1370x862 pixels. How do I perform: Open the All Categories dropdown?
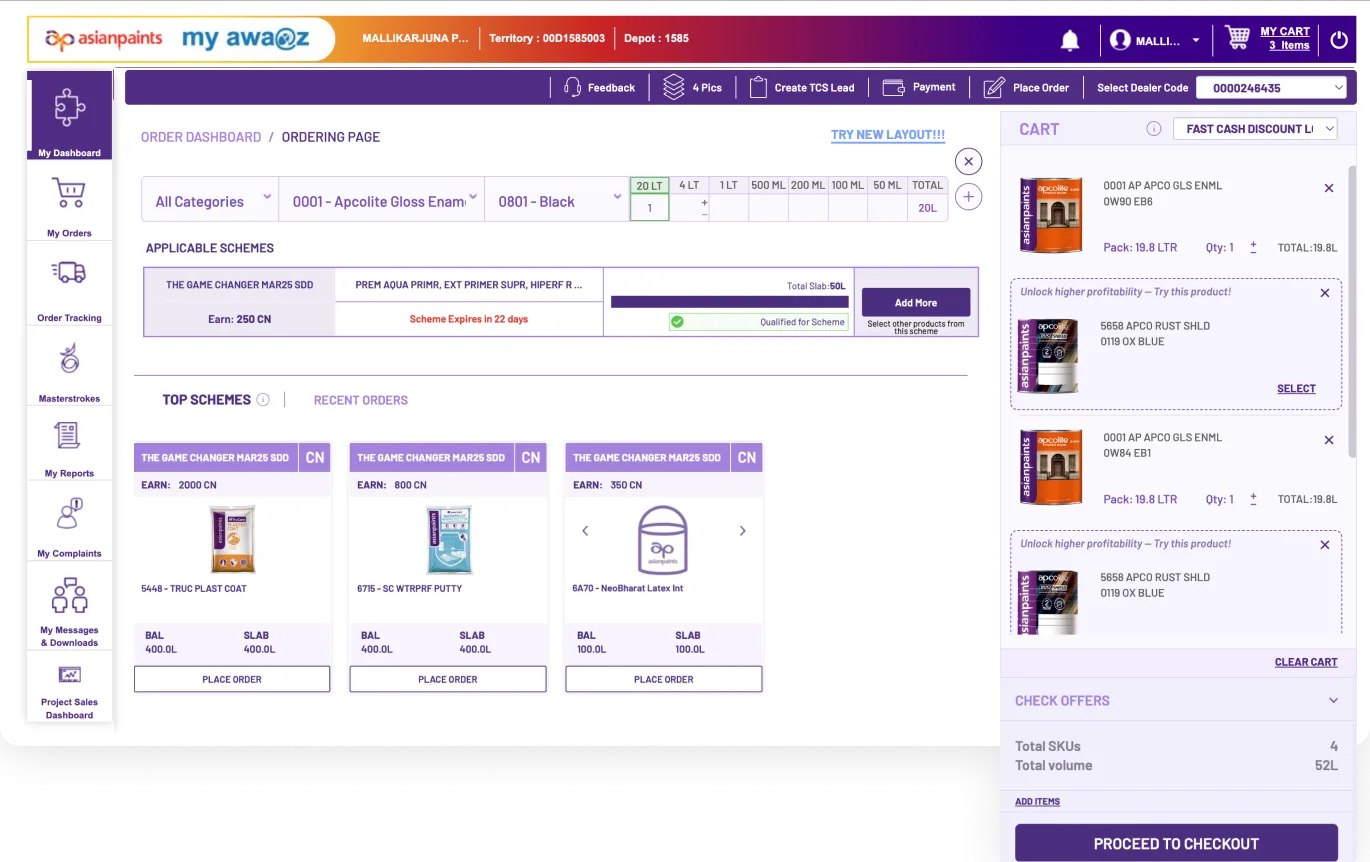pos(210,200)
